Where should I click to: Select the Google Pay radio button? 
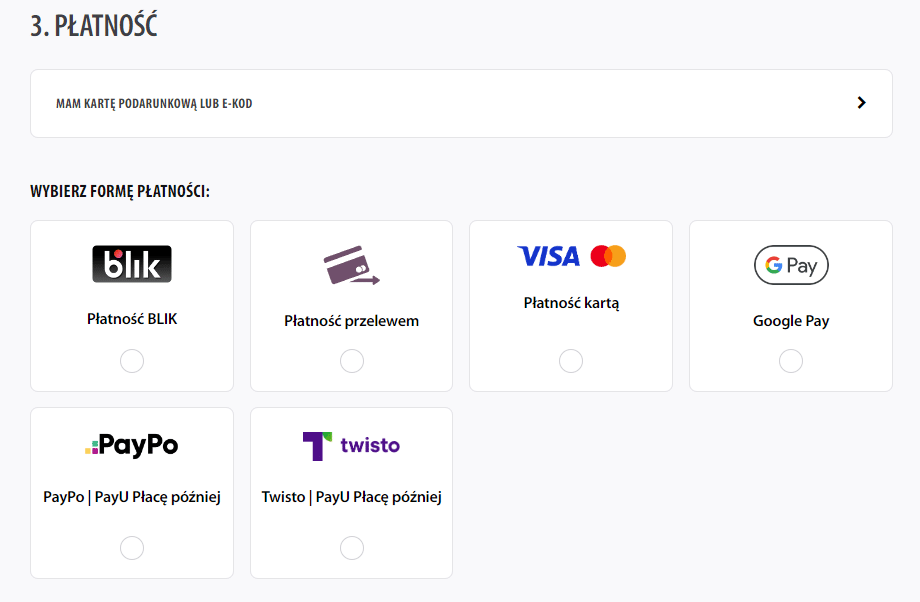point(791,361)
